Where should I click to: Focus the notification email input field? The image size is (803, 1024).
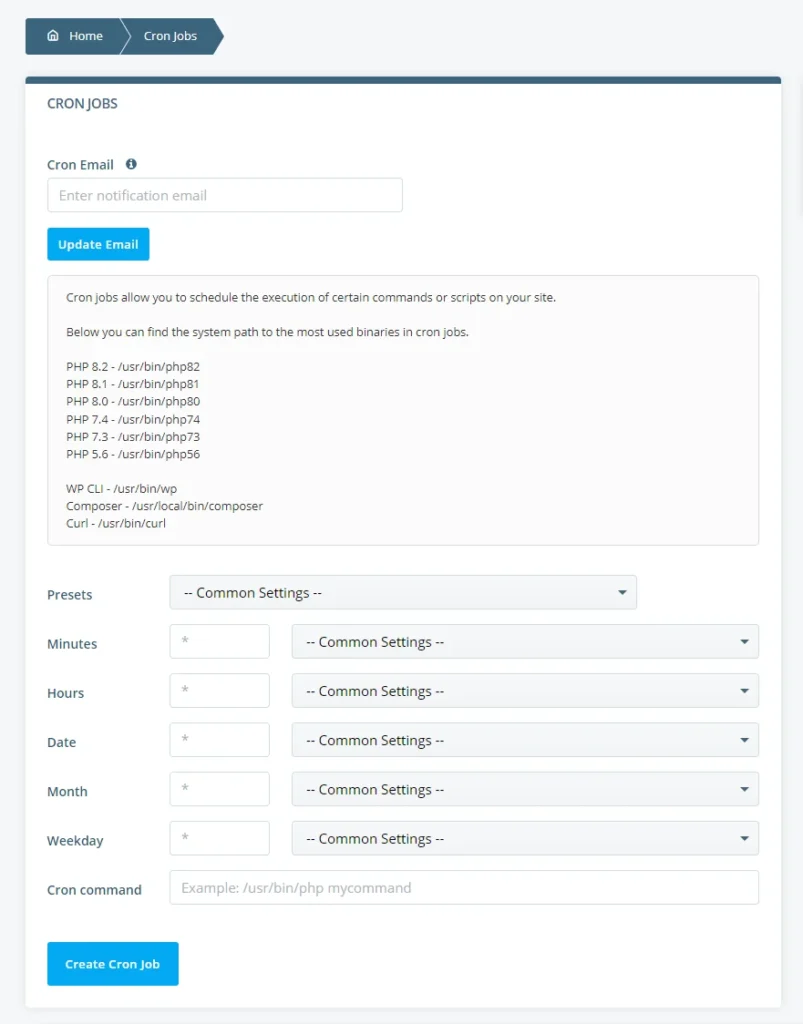225,196
